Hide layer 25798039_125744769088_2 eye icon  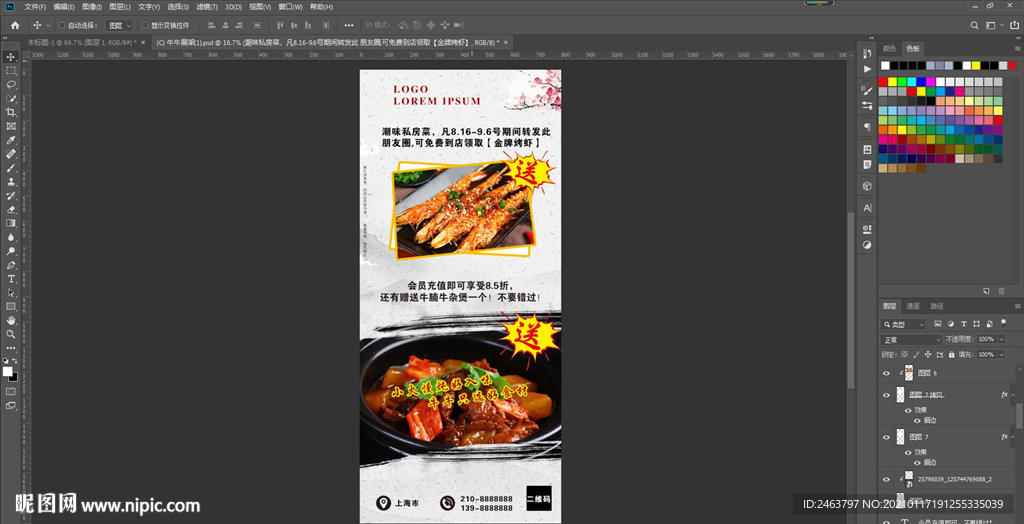tap(886, 479)
